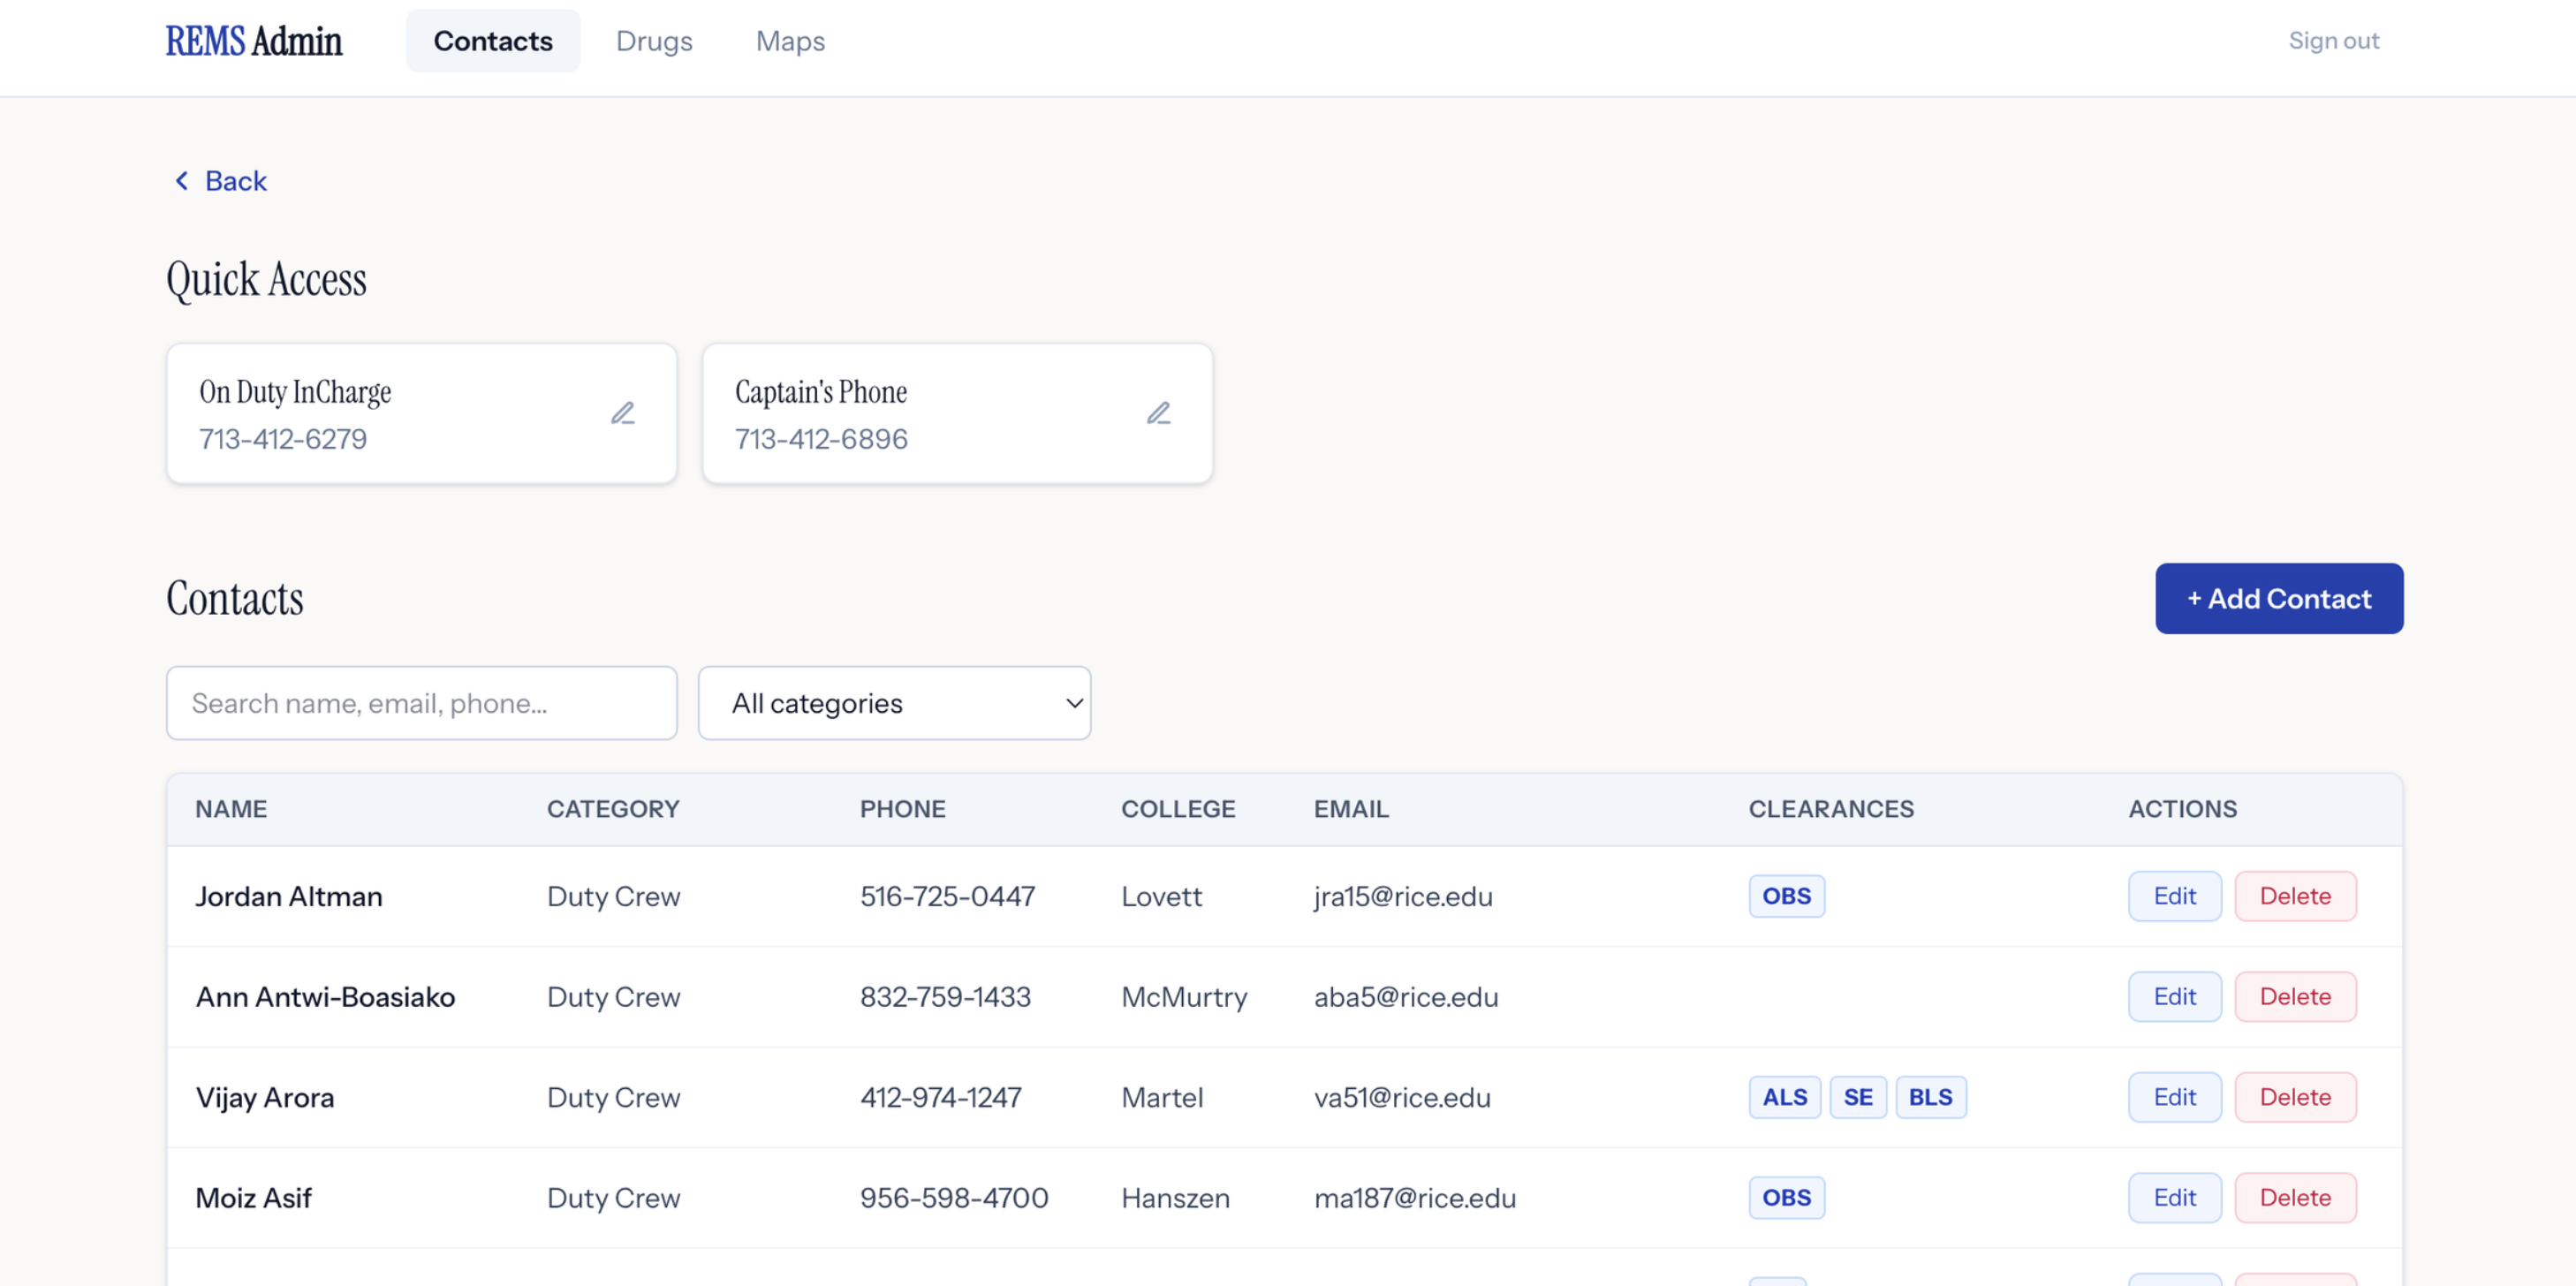Edit Jordan Altman's contact
The image size is (2576, 1286).
click(x=2174, y=896)
